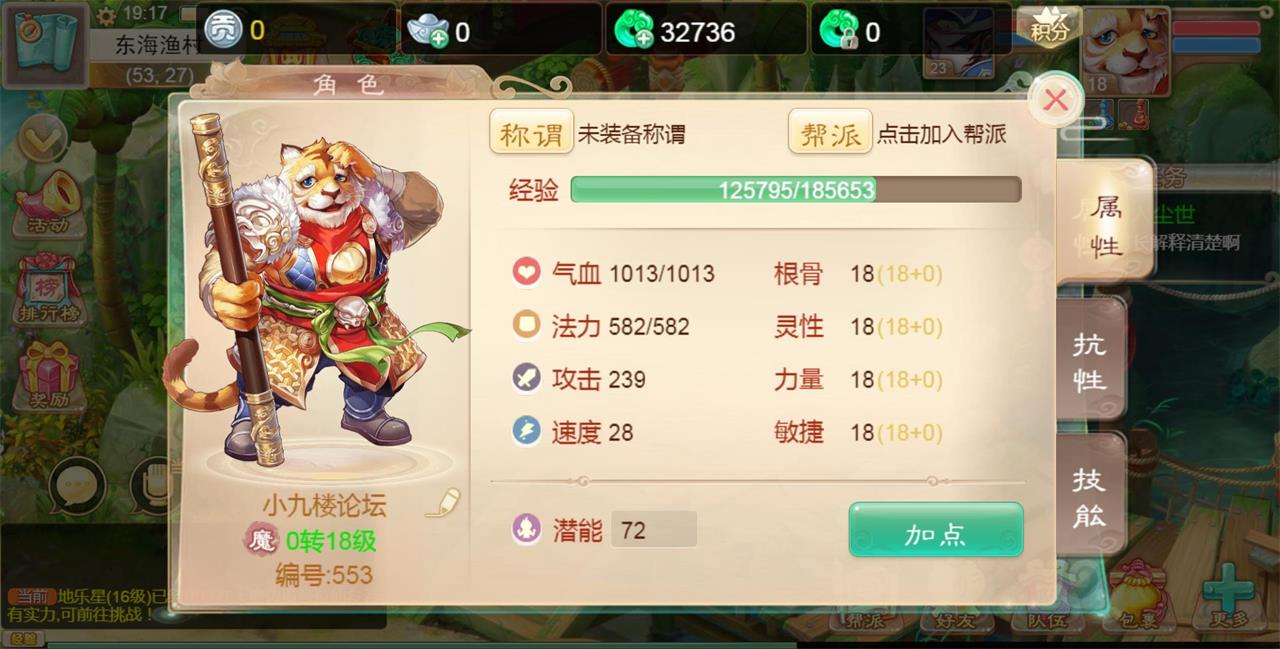Screen dimensions: 1280x649
Task: Collapse the checkmark arrow on left sidebar
Action: pos(42,140)
